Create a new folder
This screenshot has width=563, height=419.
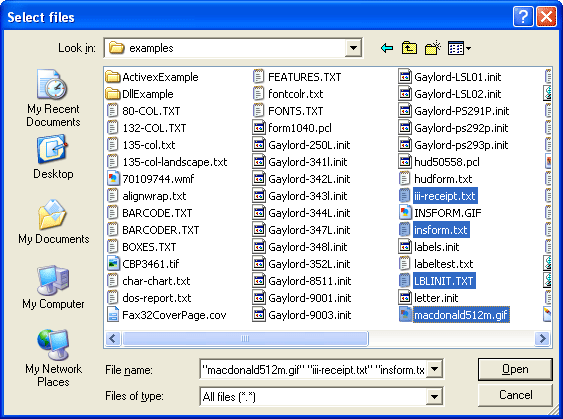tap(432, 48)
